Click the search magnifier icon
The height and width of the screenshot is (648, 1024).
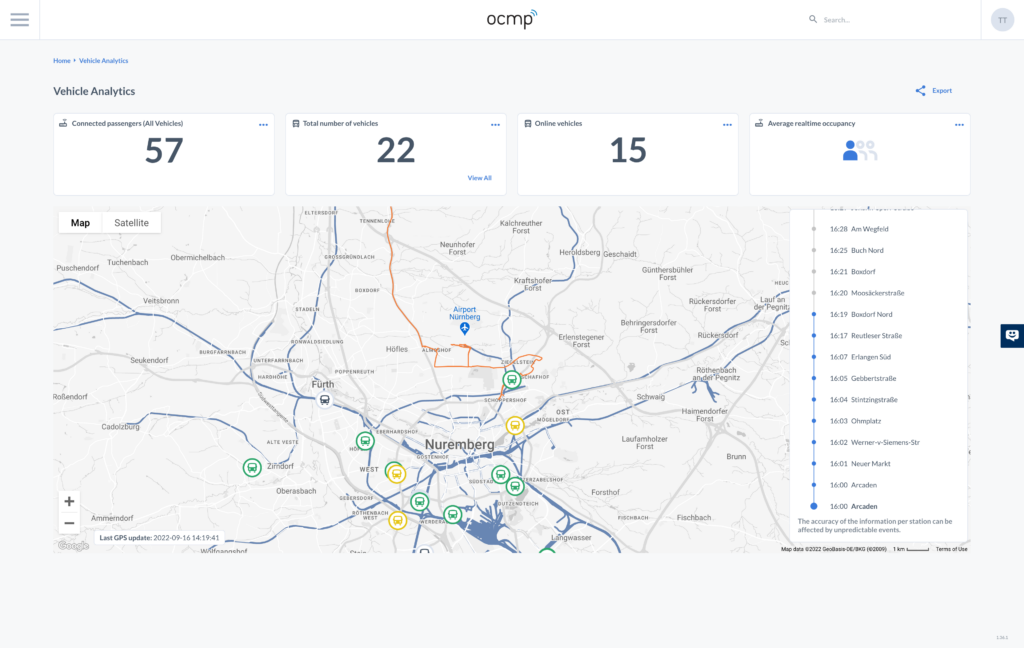[x=813, y=20]
